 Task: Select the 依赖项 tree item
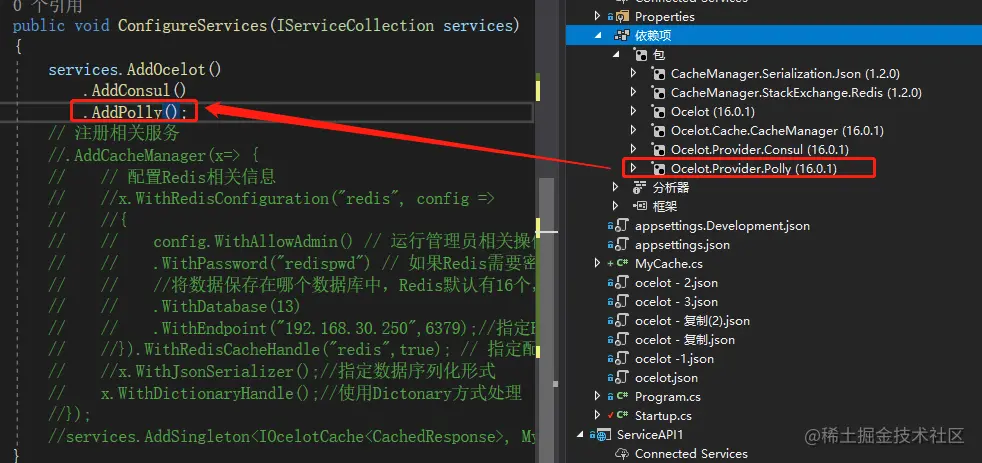point(653,36)
